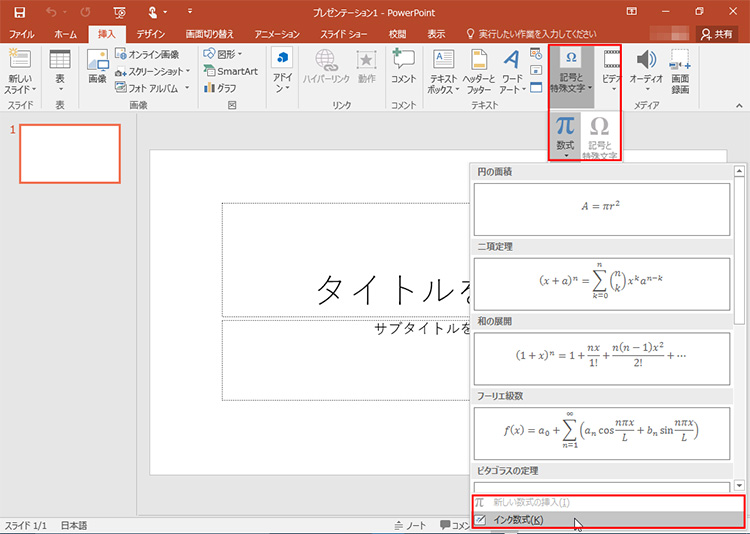
Task: Open Notes (ノート) in status bar
Action: [411, 526]
